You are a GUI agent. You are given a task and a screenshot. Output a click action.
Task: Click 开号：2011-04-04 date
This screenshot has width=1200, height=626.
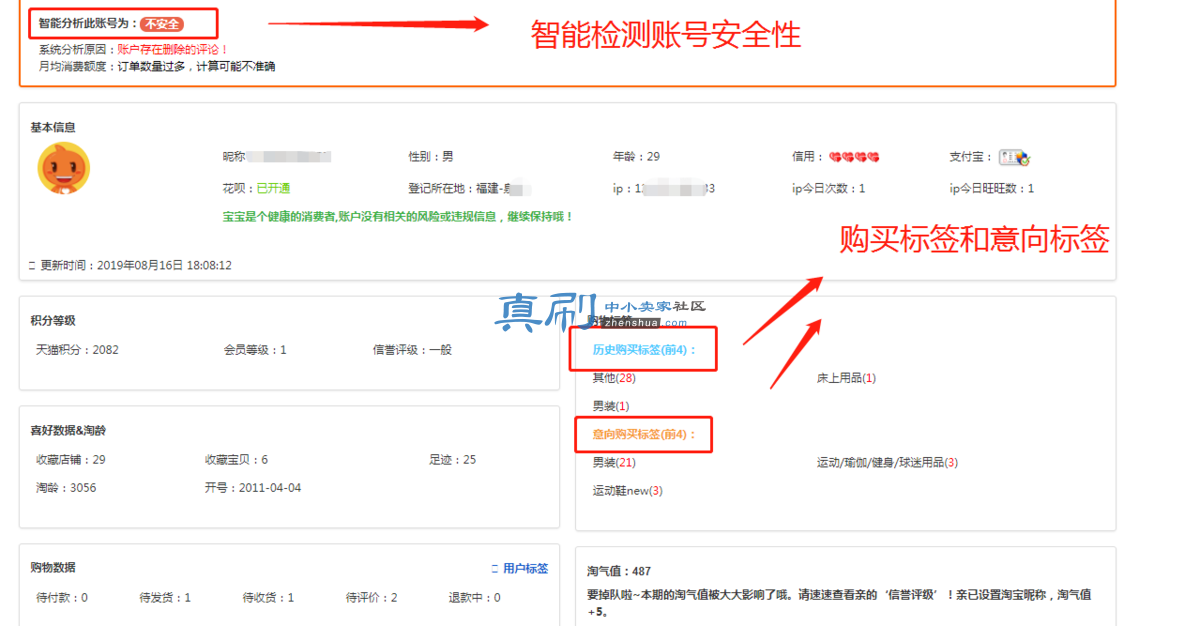point(253,488)
